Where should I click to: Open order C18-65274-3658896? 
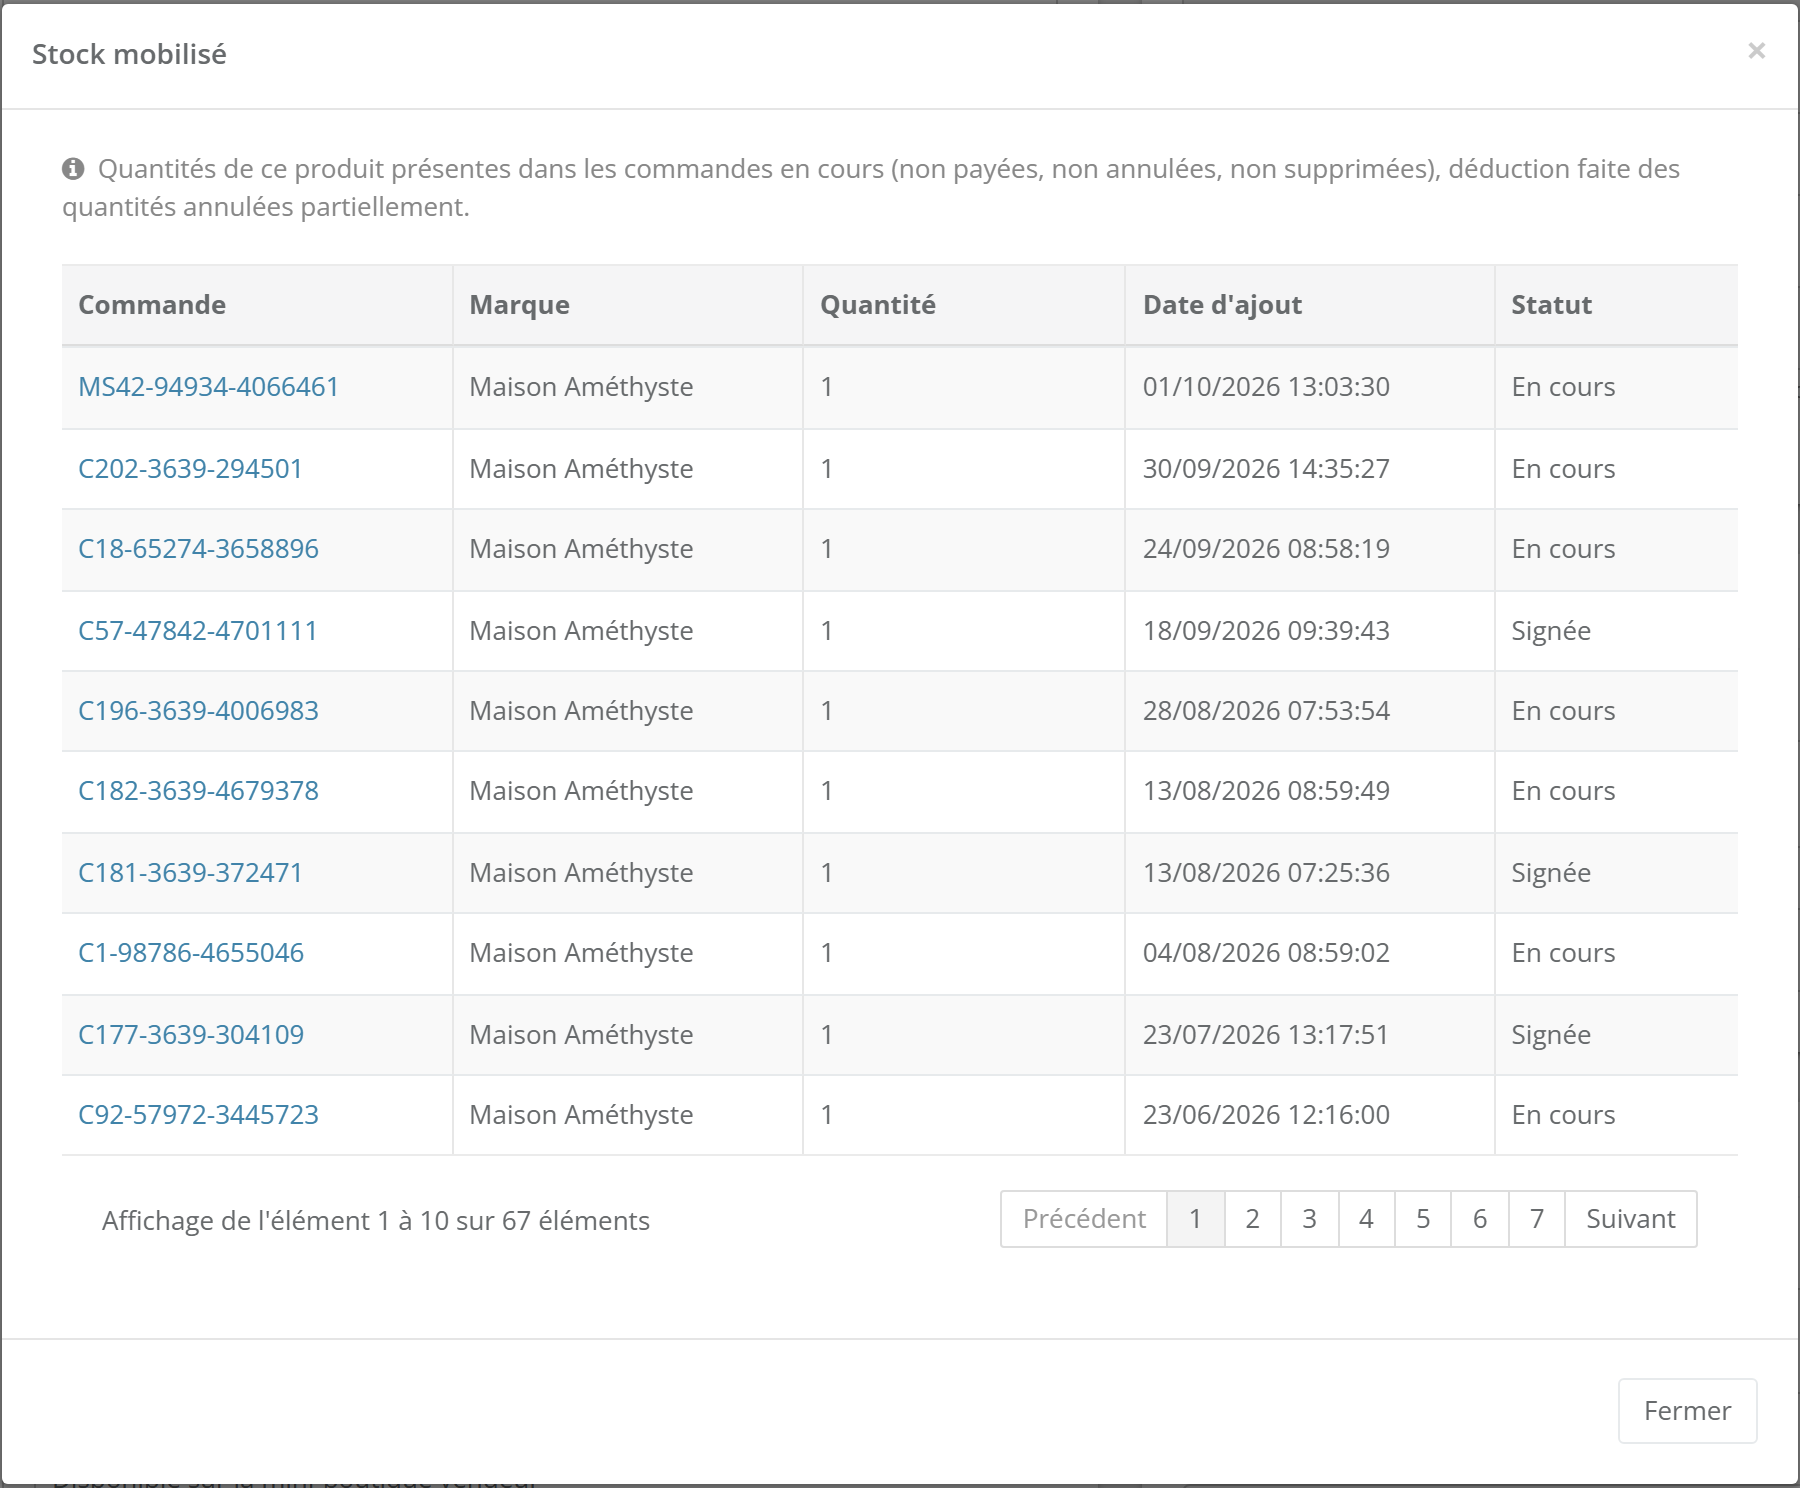(x=198, y=549)
